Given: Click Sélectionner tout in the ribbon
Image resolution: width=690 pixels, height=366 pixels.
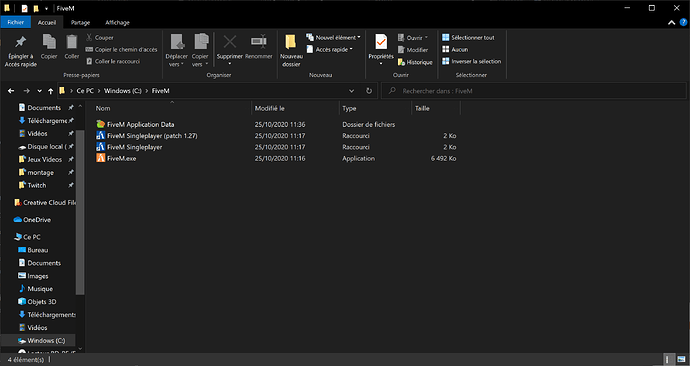Looking at the screenshot, I should (x=468, y=38).
